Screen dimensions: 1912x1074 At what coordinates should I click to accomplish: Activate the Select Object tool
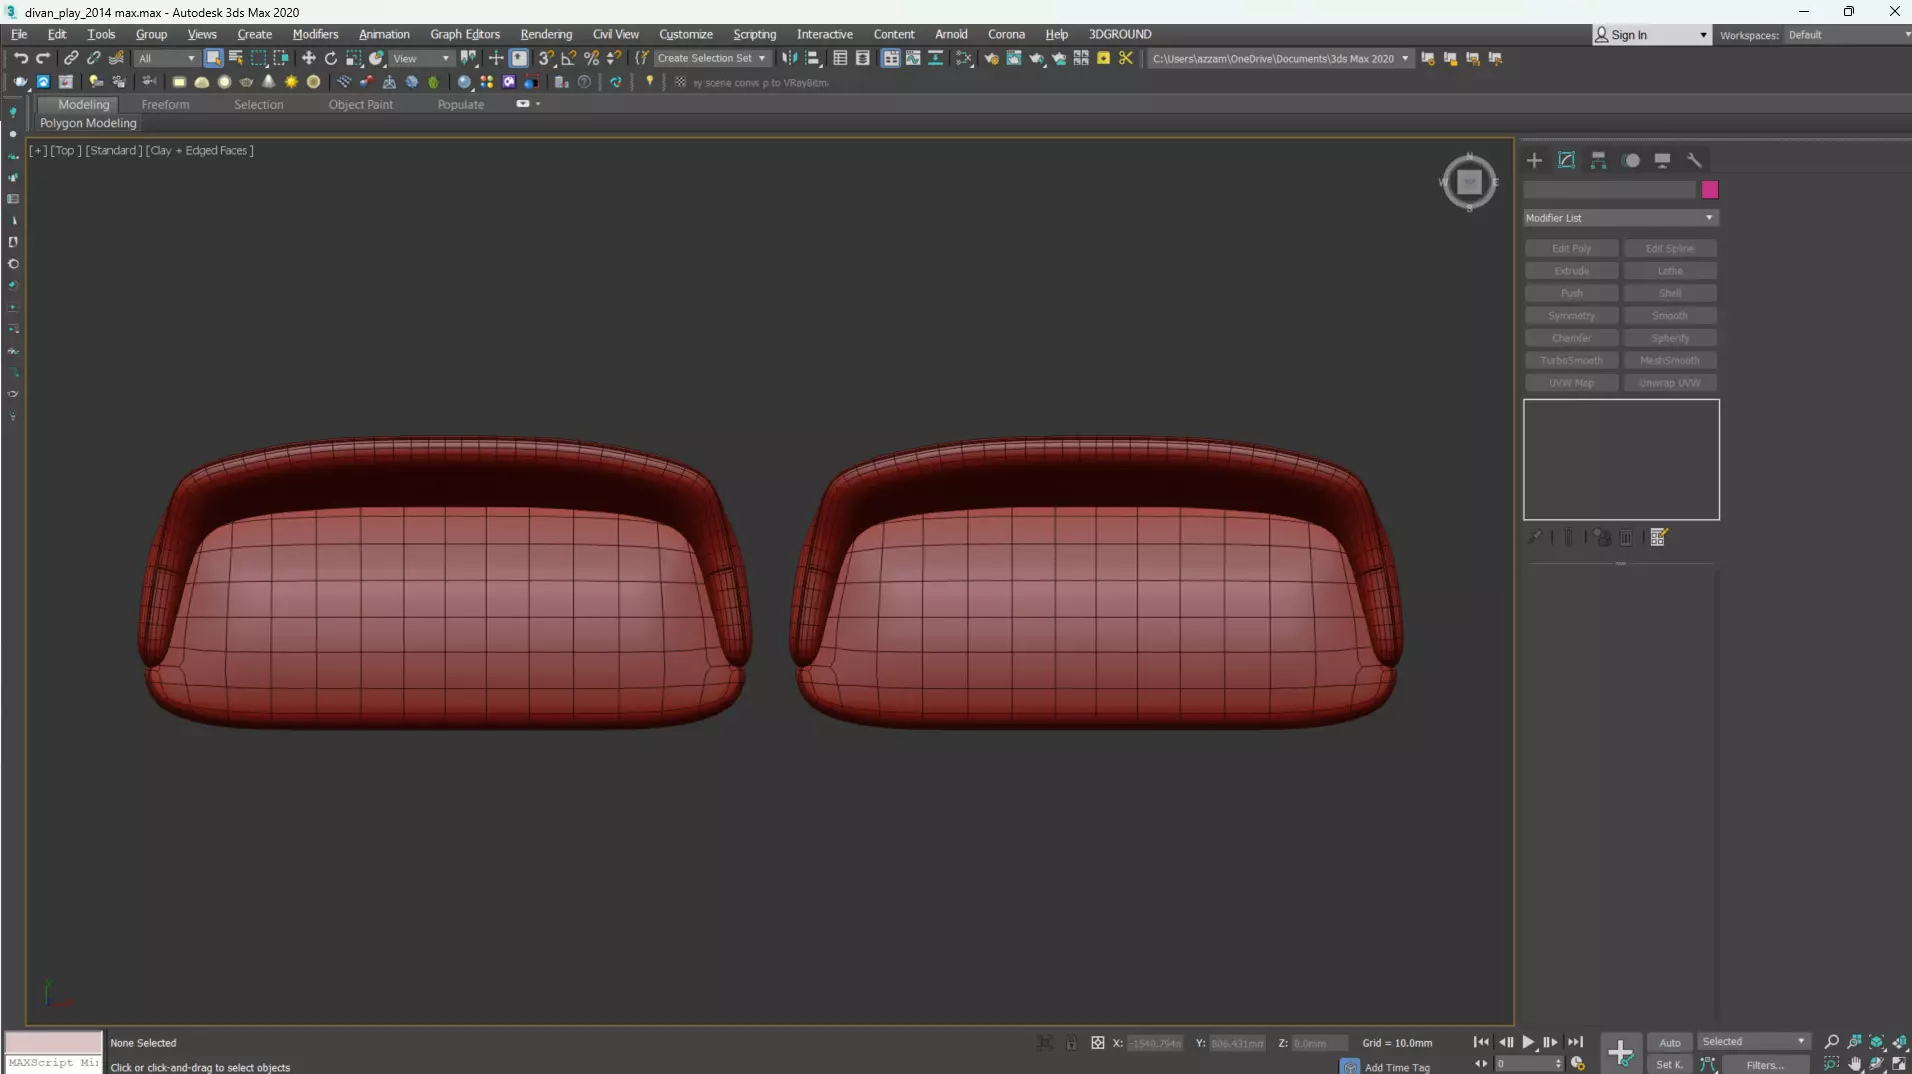pyautogui.click(x=213, y=58)
